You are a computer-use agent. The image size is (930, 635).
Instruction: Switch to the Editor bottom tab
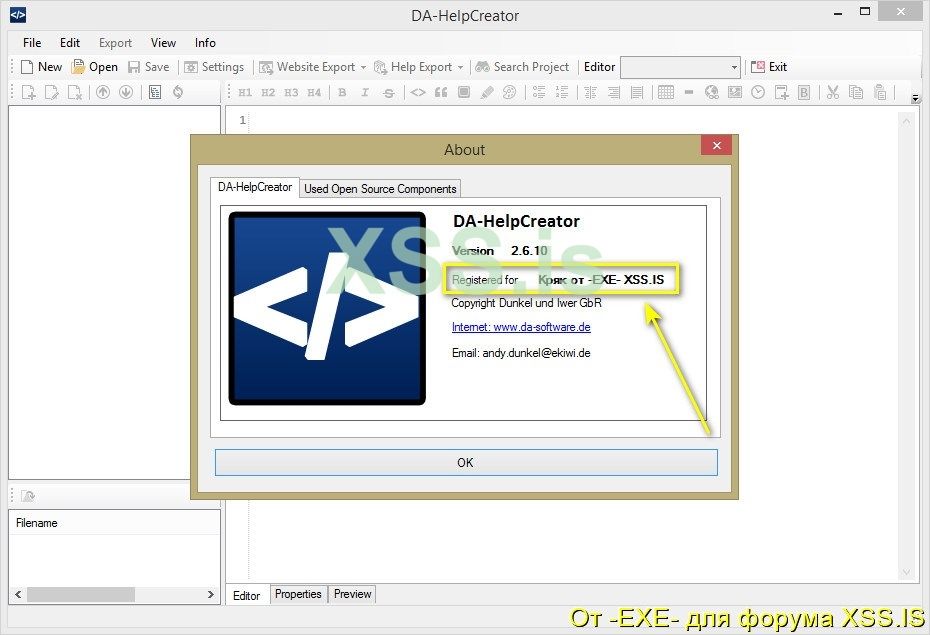246,595
